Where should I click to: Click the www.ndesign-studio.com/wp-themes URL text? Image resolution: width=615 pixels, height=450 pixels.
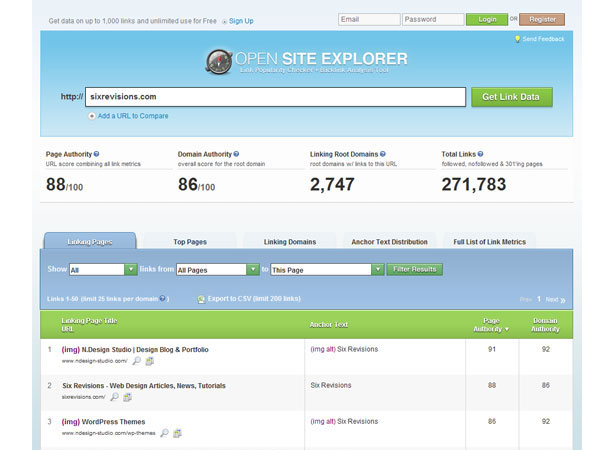pos(109,433)
